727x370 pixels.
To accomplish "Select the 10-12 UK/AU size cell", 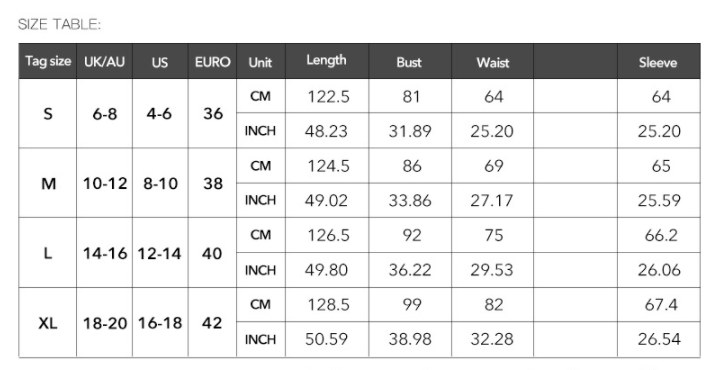I will 105,184.
